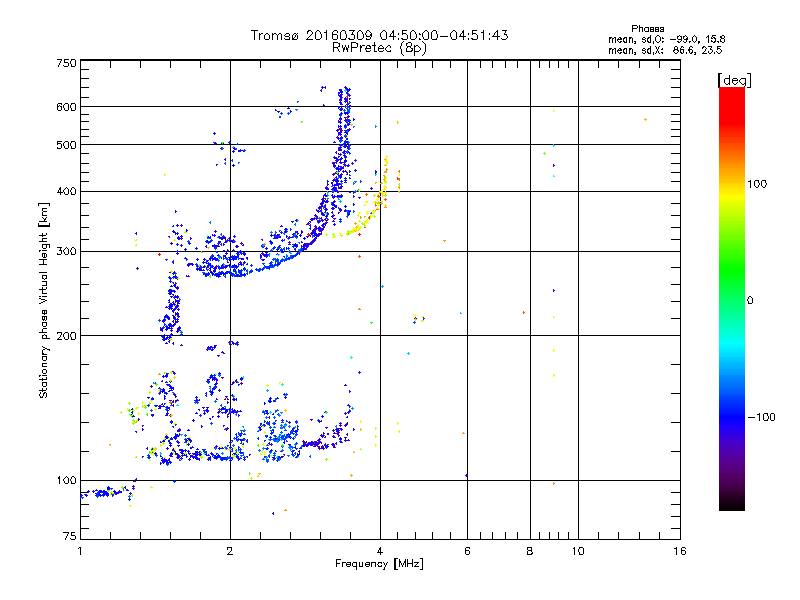Click the y-axis tick value '200'

point(66,336)
